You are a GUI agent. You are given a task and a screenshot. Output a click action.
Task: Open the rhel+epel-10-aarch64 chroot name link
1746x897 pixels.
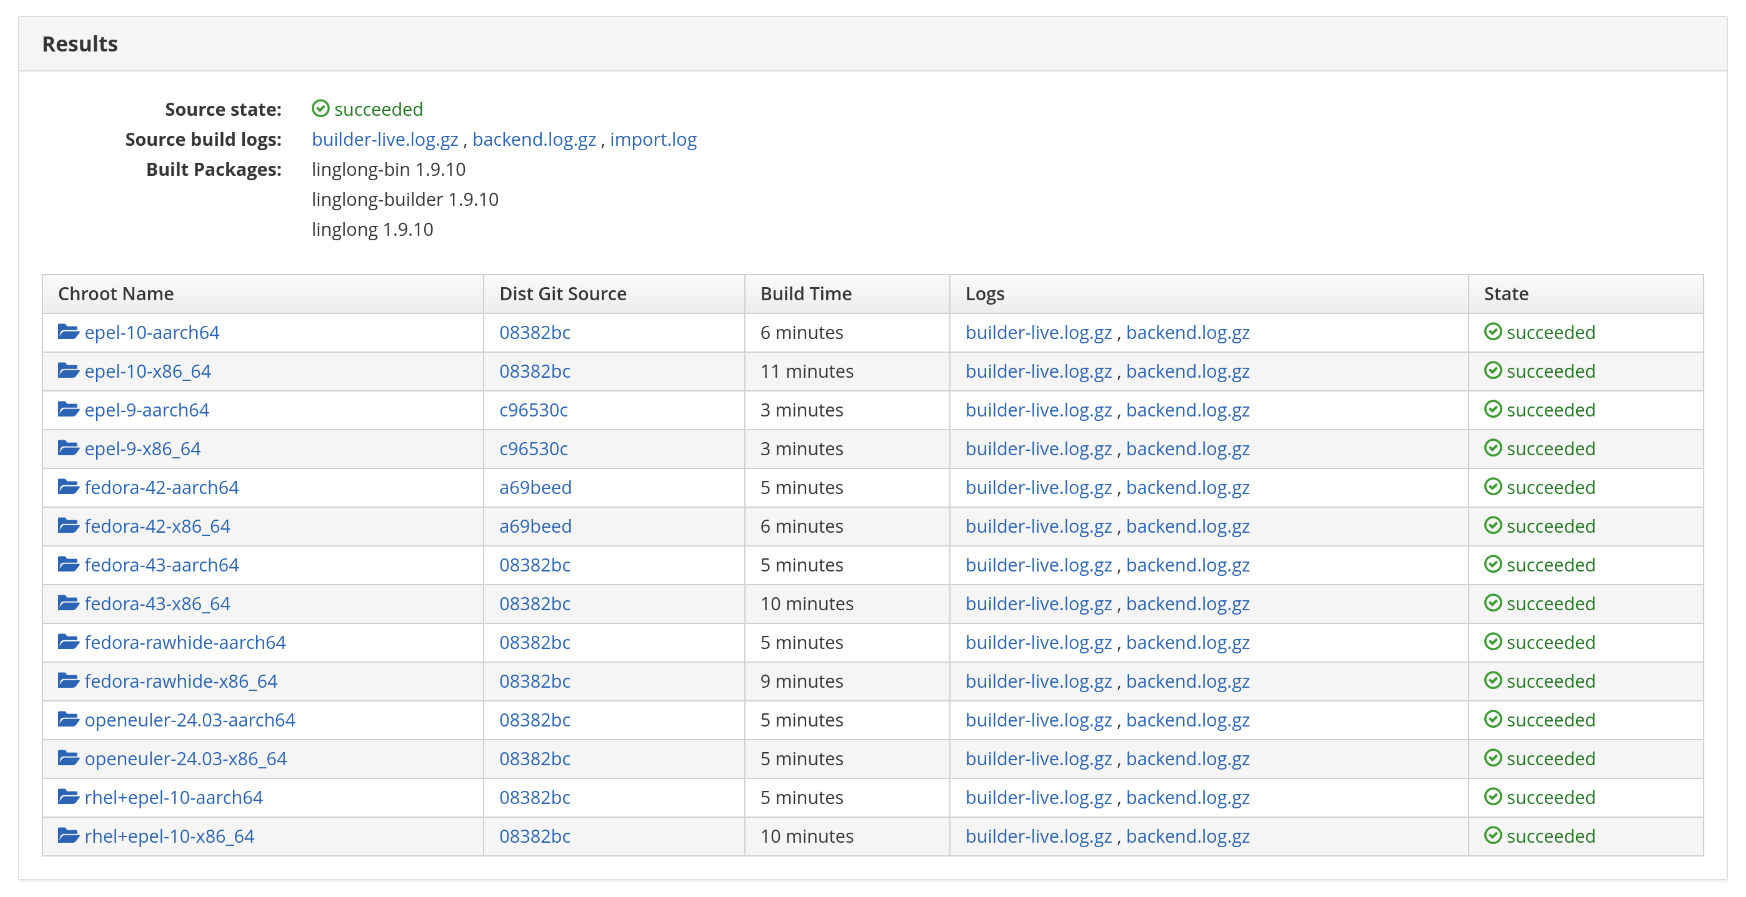tap(174, 798)
